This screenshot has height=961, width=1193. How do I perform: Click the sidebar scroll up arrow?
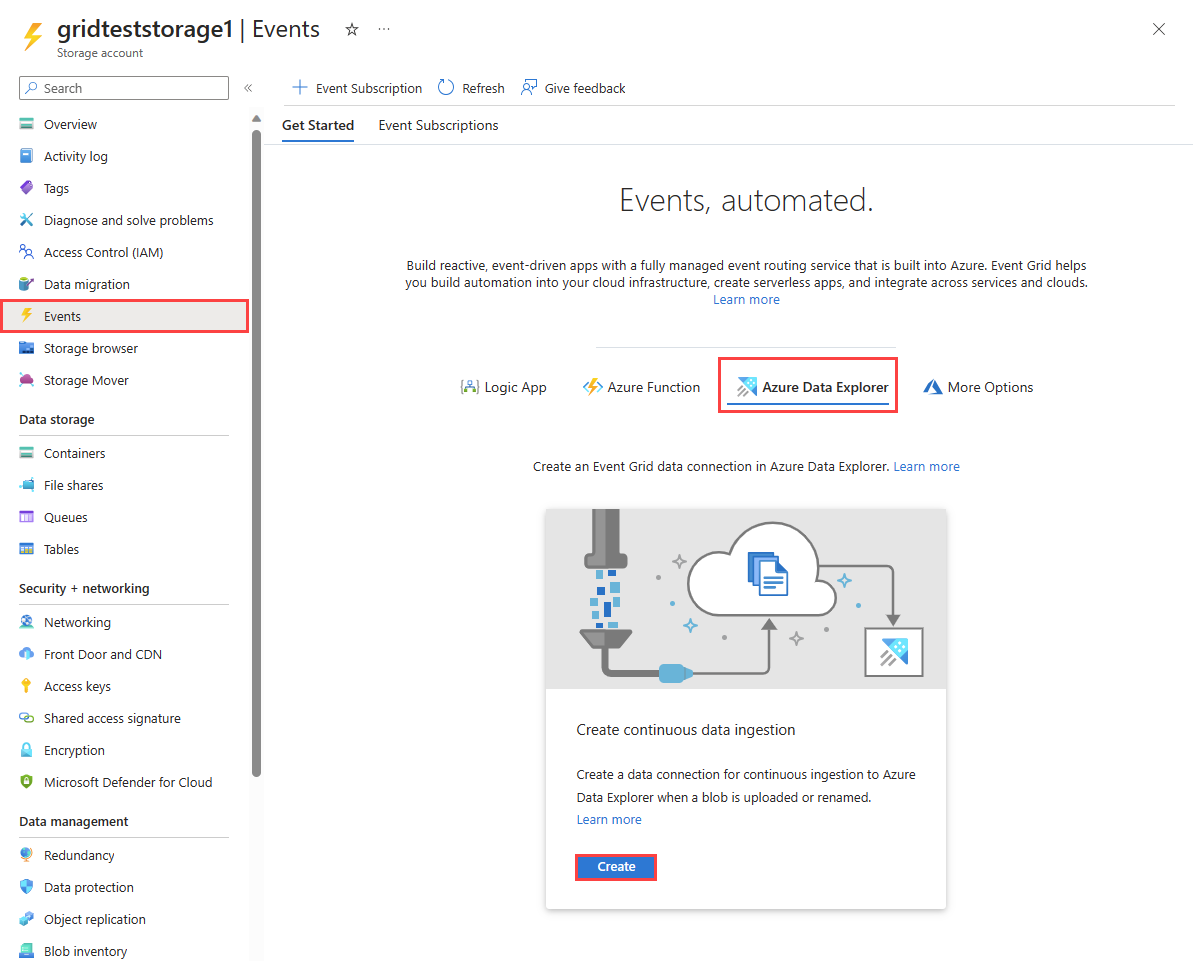[x=256, y=119]
